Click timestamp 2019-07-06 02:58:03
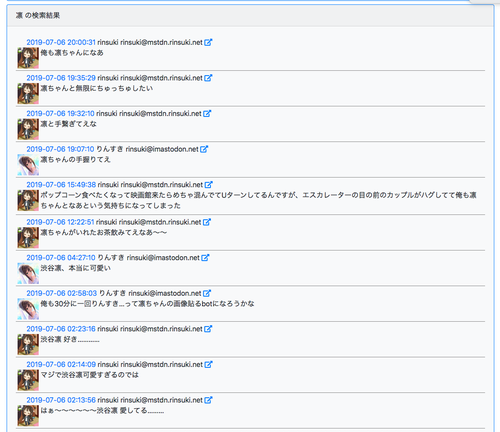Viewport: 500px width, 432px height. (x=62, y=293)
